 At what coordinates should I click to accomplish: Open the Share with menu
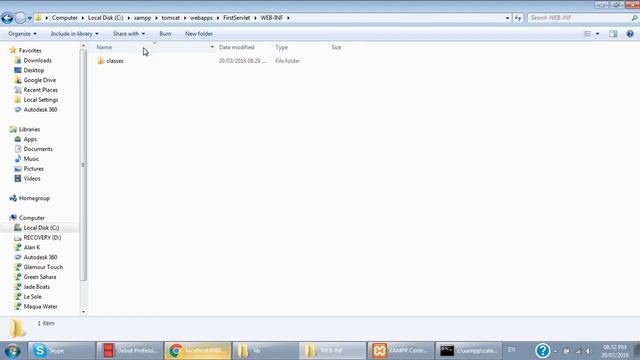pyautogui.click(x=129, y=34)
